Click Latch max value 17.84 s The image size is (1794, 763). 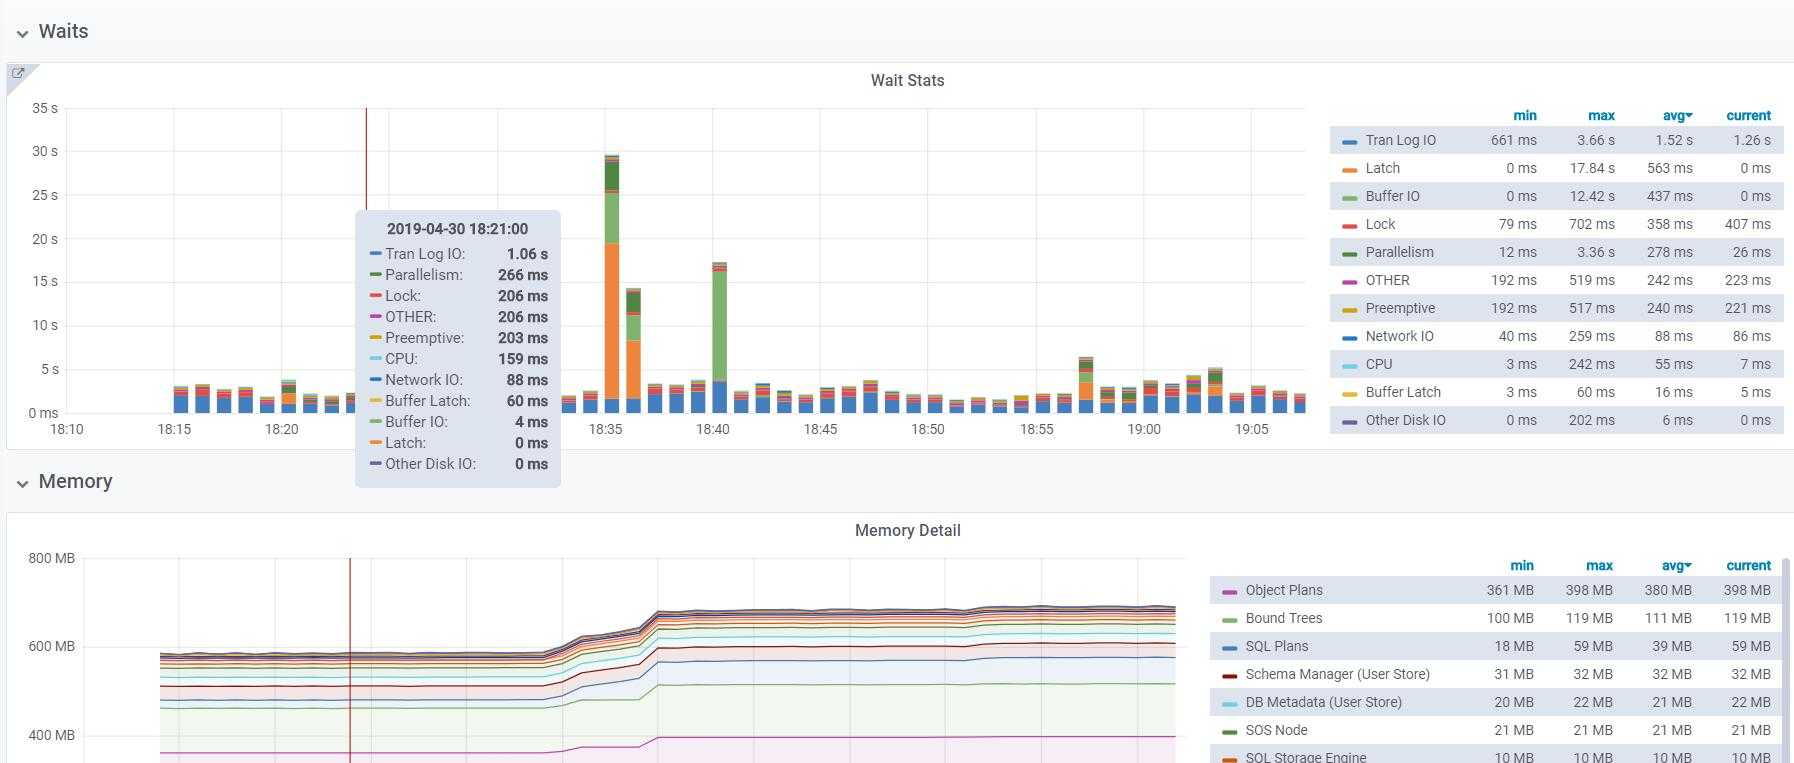click(x=1592, y=169)
